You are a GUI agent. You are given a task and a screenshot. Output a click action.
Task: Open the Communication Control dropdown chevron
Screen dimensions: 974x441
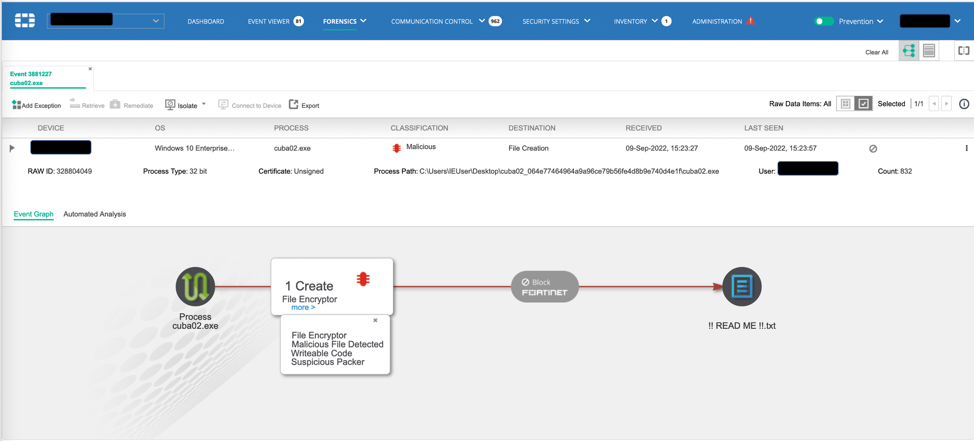(x=481, y=20)
